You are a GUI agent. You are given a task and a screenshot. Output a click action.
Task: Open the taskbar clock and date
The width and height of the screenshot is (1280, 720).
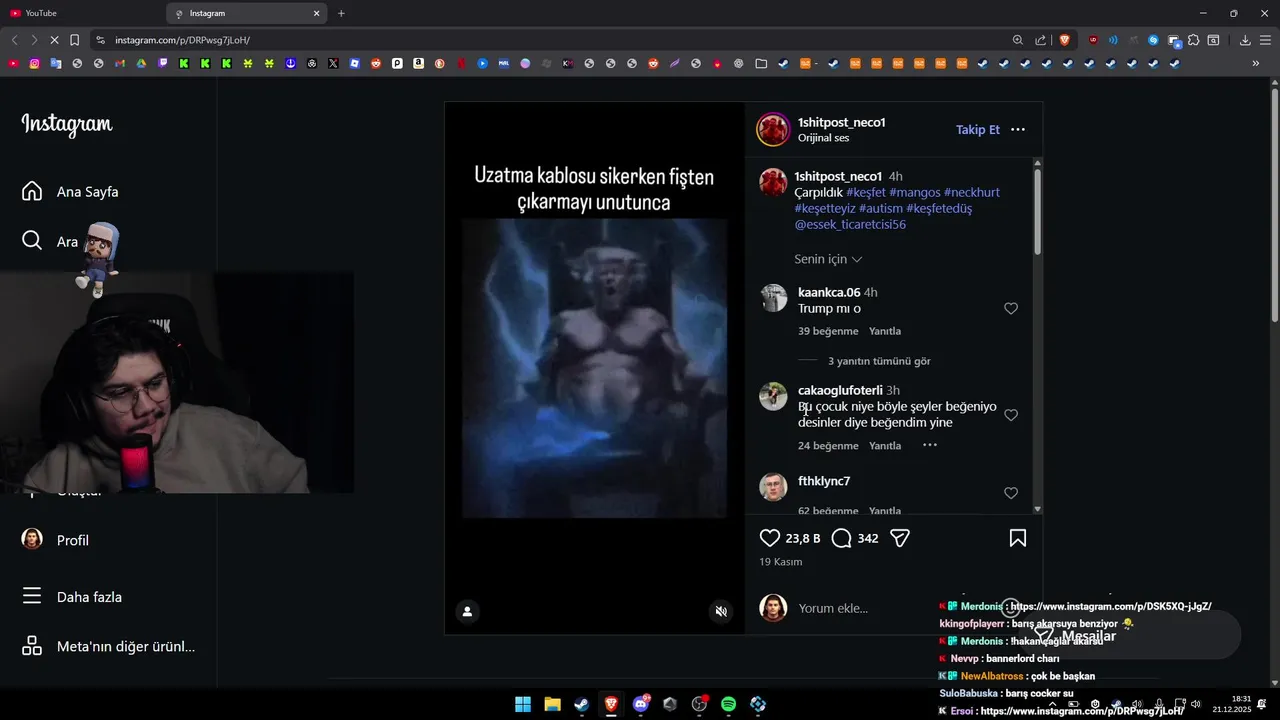click(x=1232, y=704)
